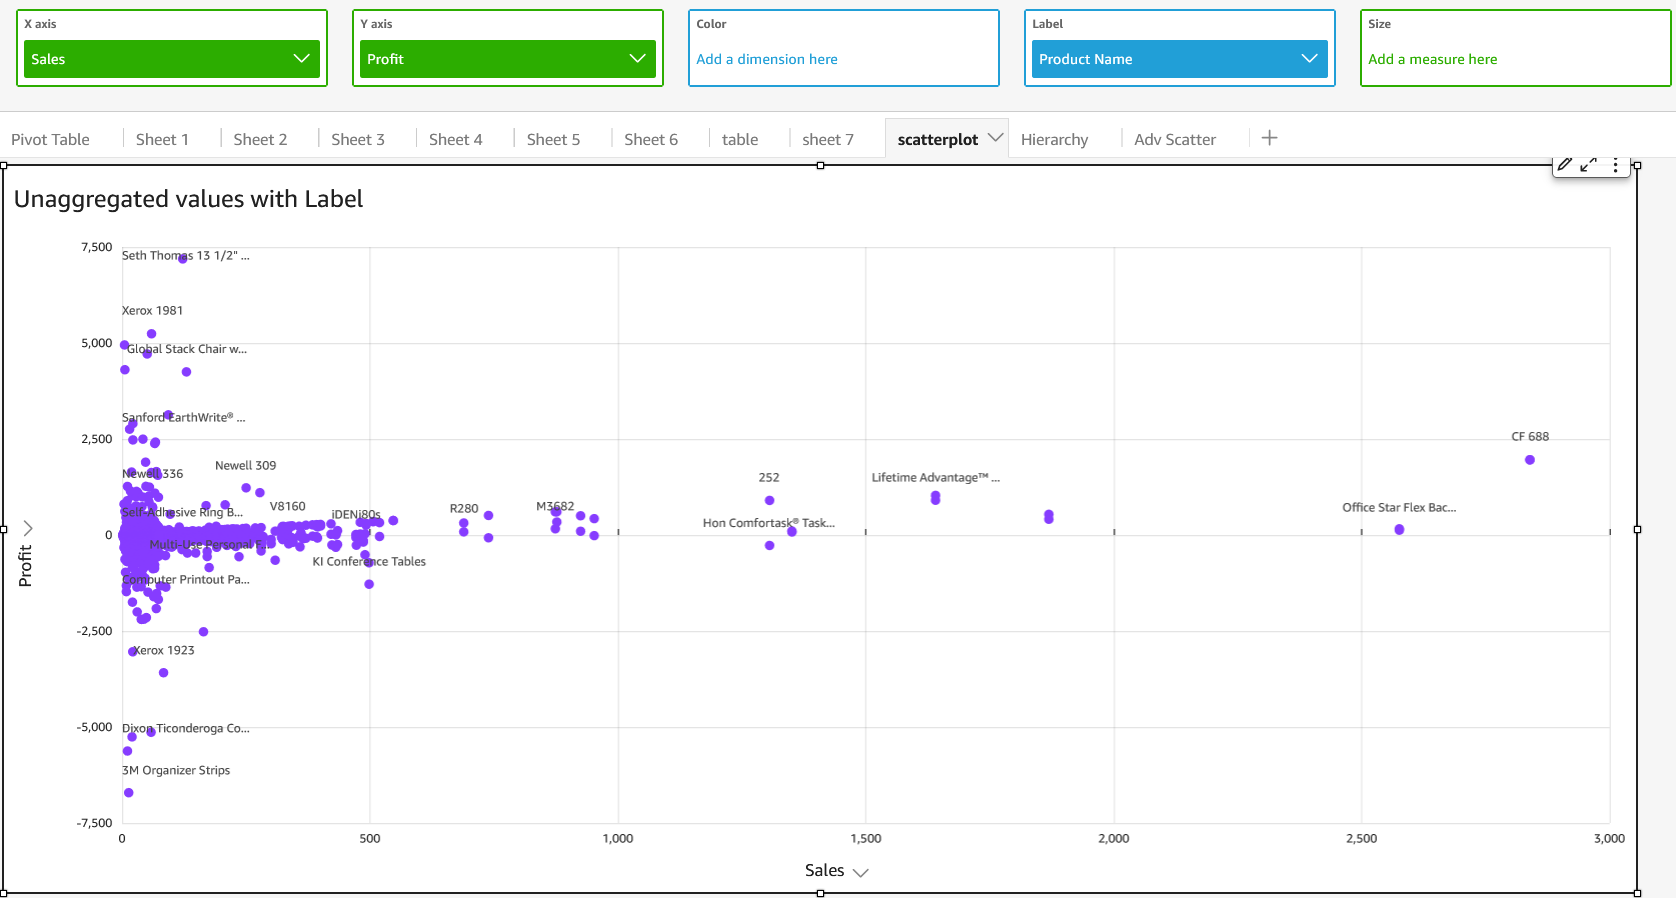This screenshot has width=1676, height=898.
Task: Open the X axis Sales field dropdown
Action: coord(301,59)
